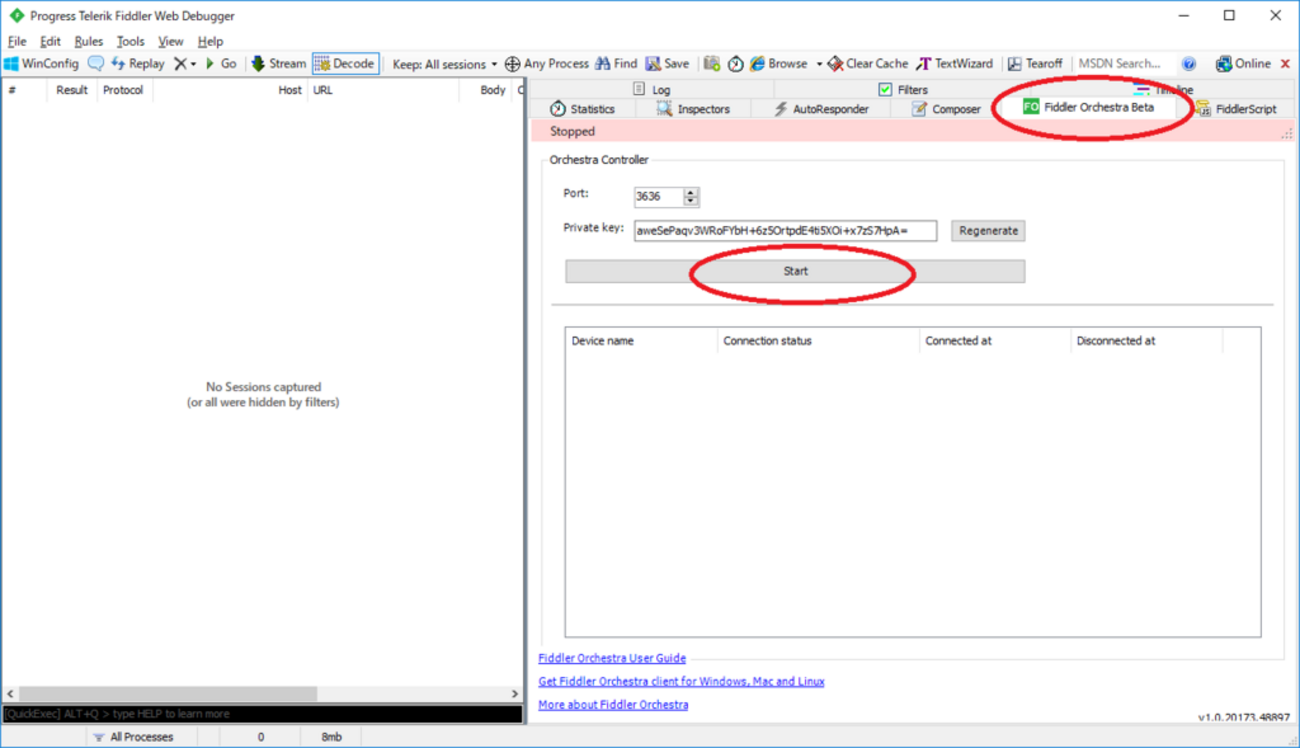Image resolution: width=1300 pixels, height=748 pixels.
Task: Save sessions using the Save icon
Action: click(x=667, y=63)
